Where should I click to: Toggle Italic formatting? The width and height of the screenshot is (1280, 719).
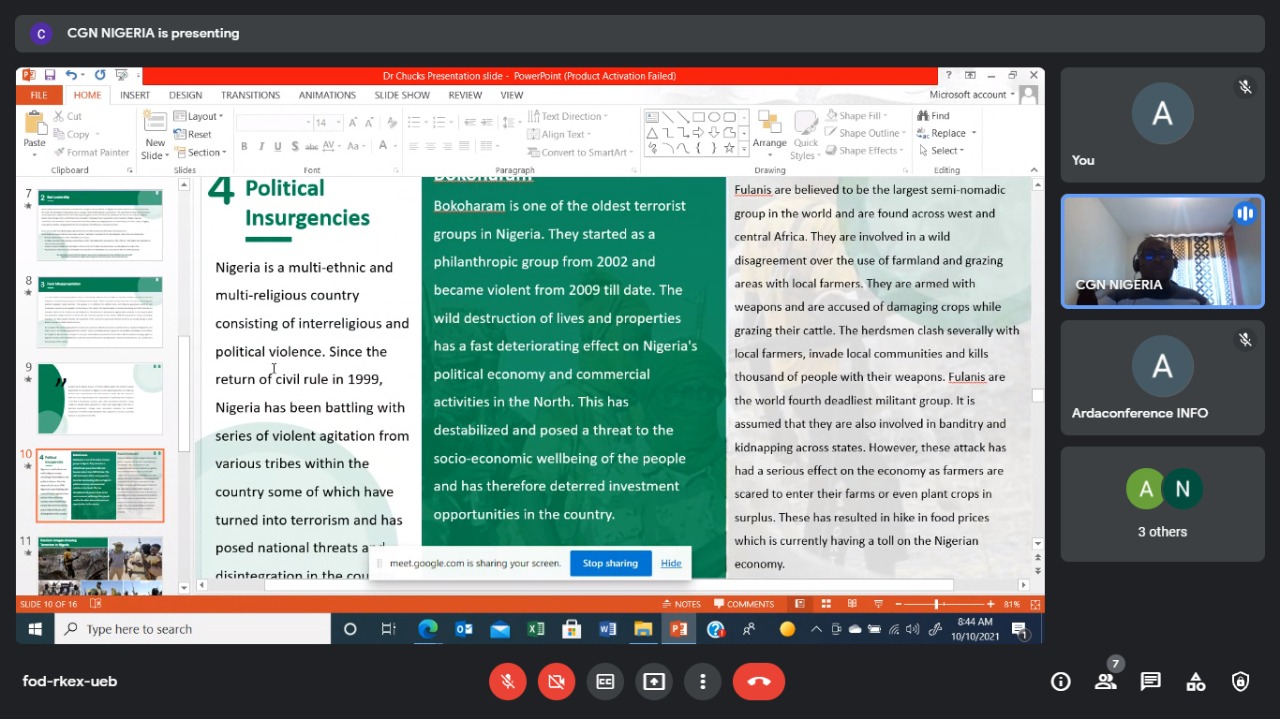coord(261,146)
